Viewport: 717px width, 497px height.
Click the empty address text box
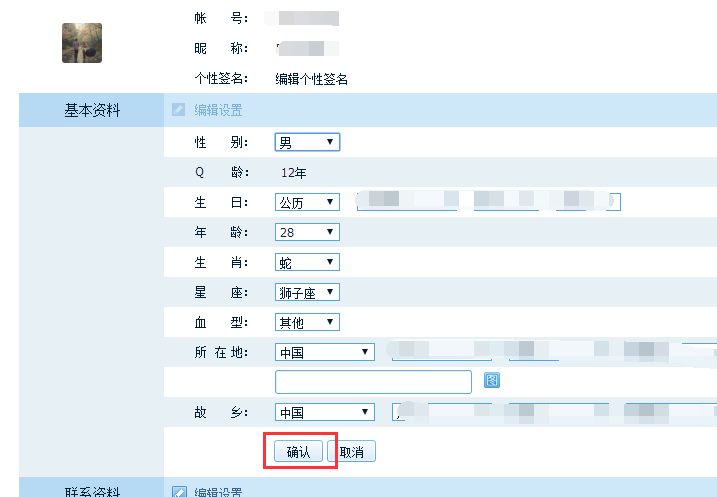pyautogui.click(x=373, y=382)
